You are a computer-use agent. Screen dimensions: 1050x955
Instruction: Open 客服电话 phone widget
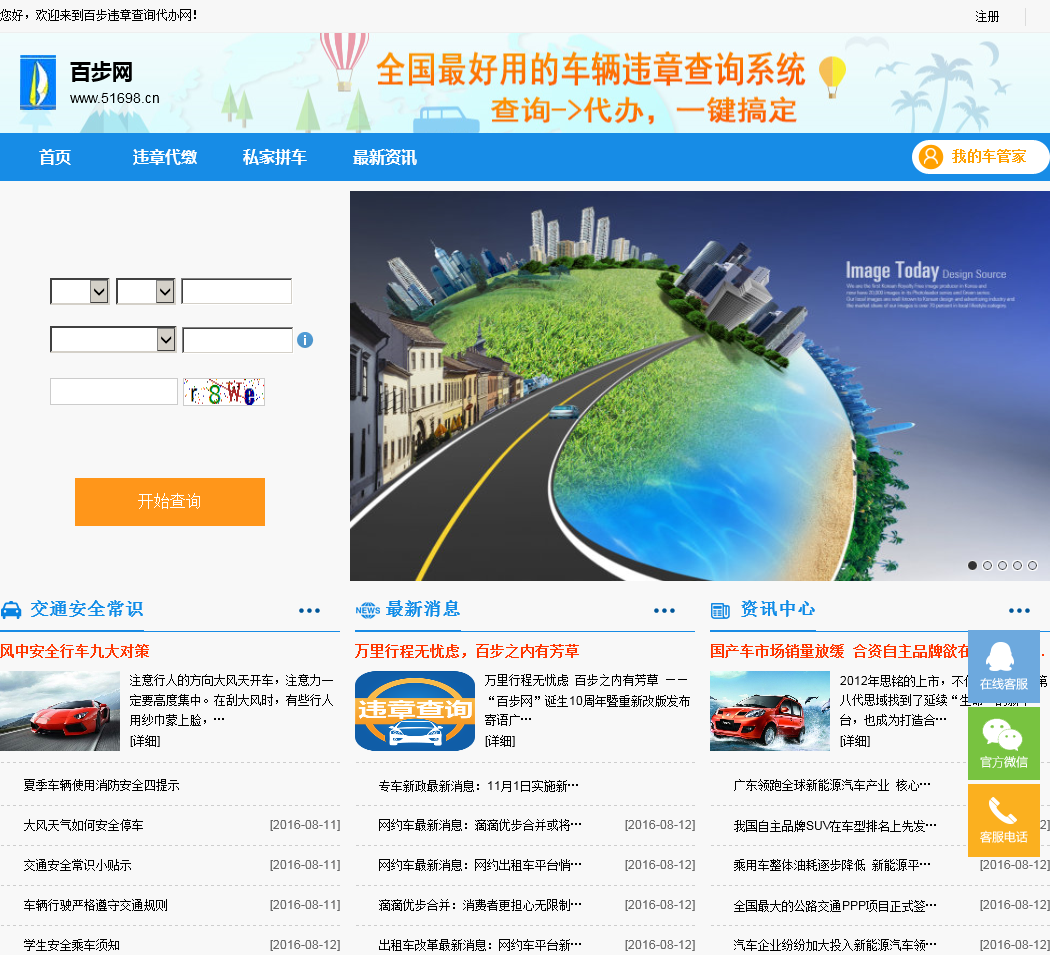[x=1003, y=820]
